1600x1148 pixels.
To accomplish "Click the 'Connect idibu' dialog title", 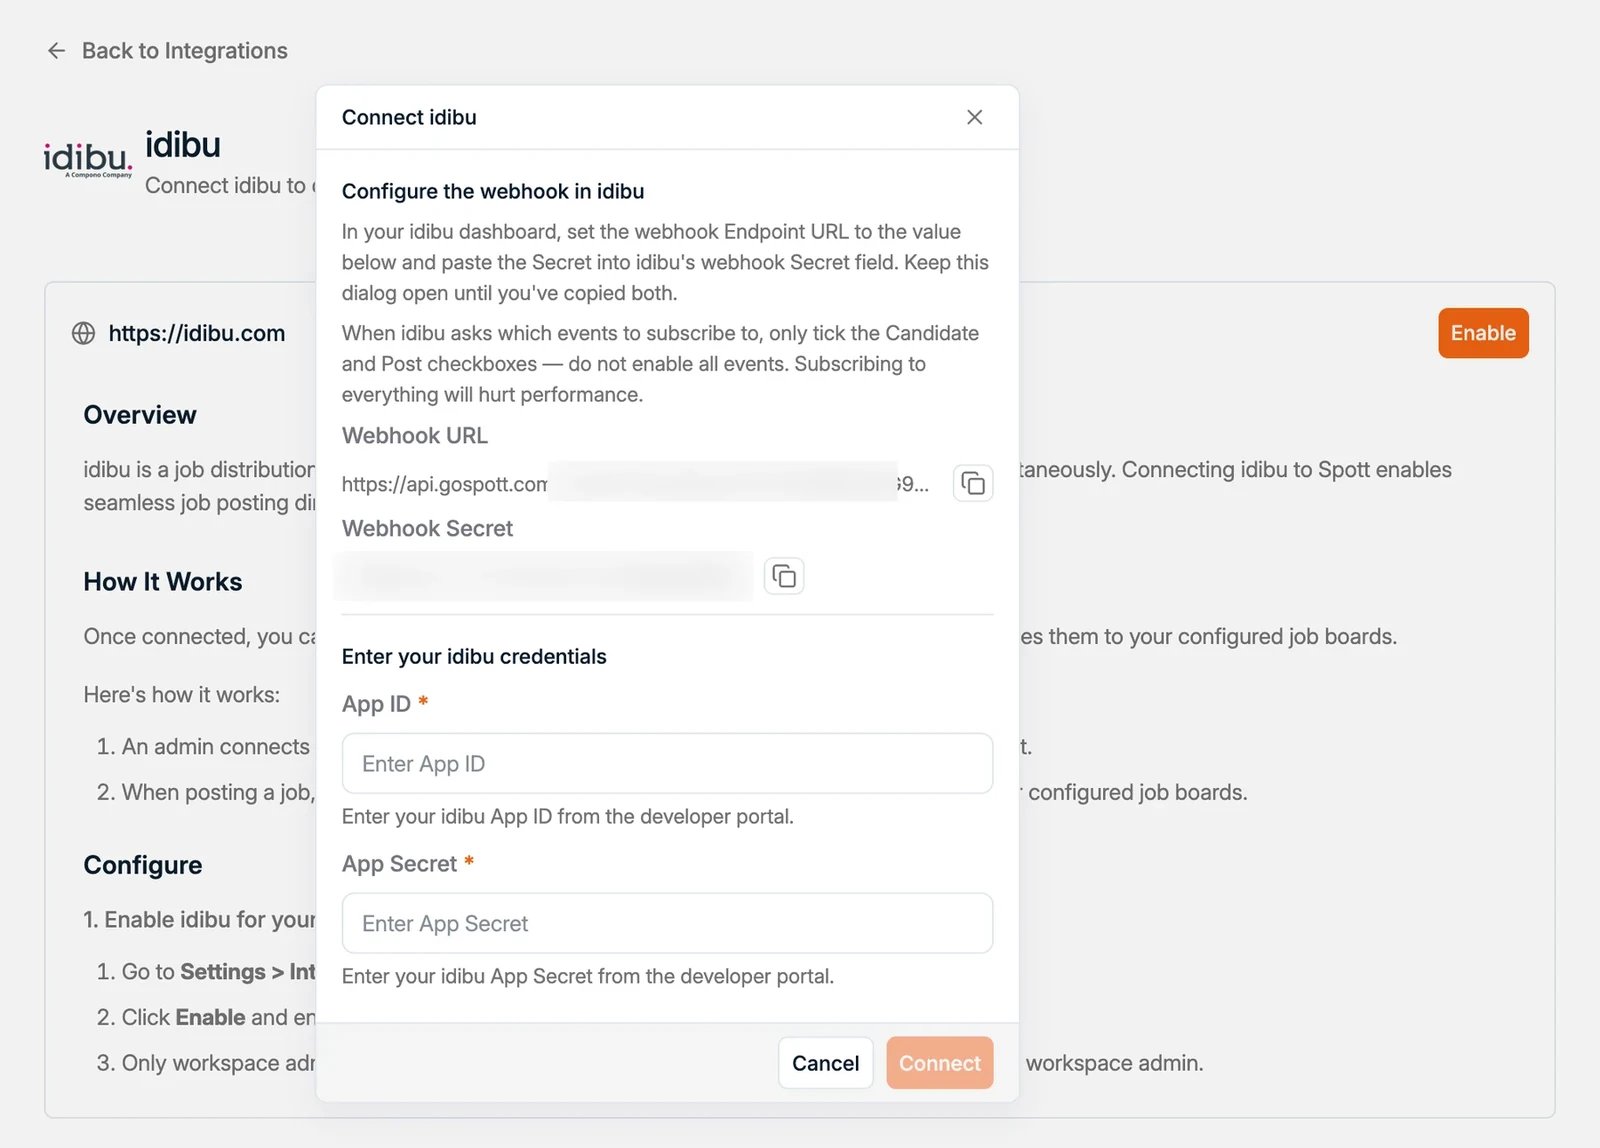I will coord(409,117).
